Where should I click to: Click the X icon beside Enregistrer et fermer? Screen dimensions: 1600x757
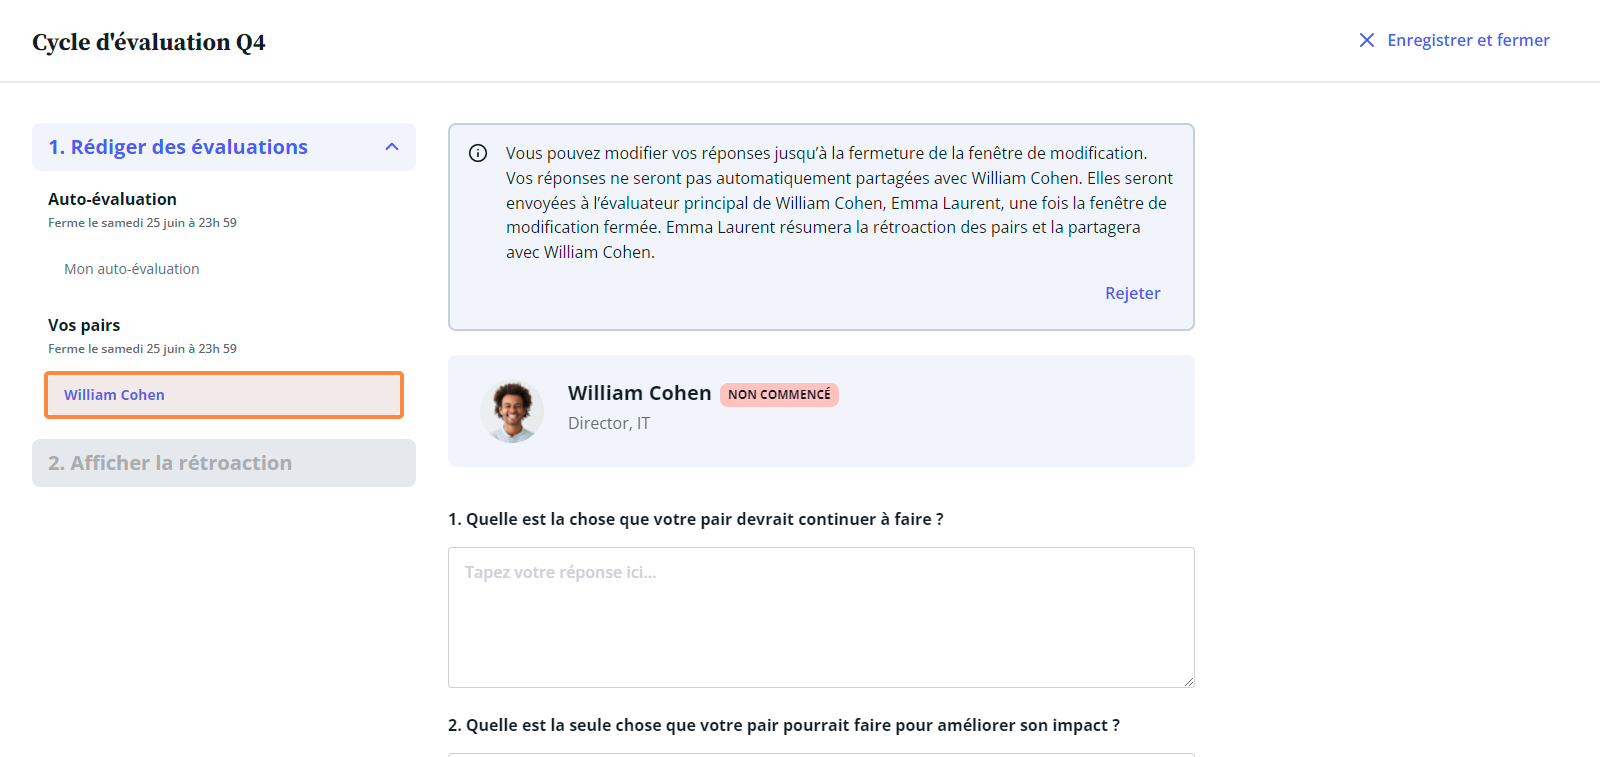pos(1366,40)
